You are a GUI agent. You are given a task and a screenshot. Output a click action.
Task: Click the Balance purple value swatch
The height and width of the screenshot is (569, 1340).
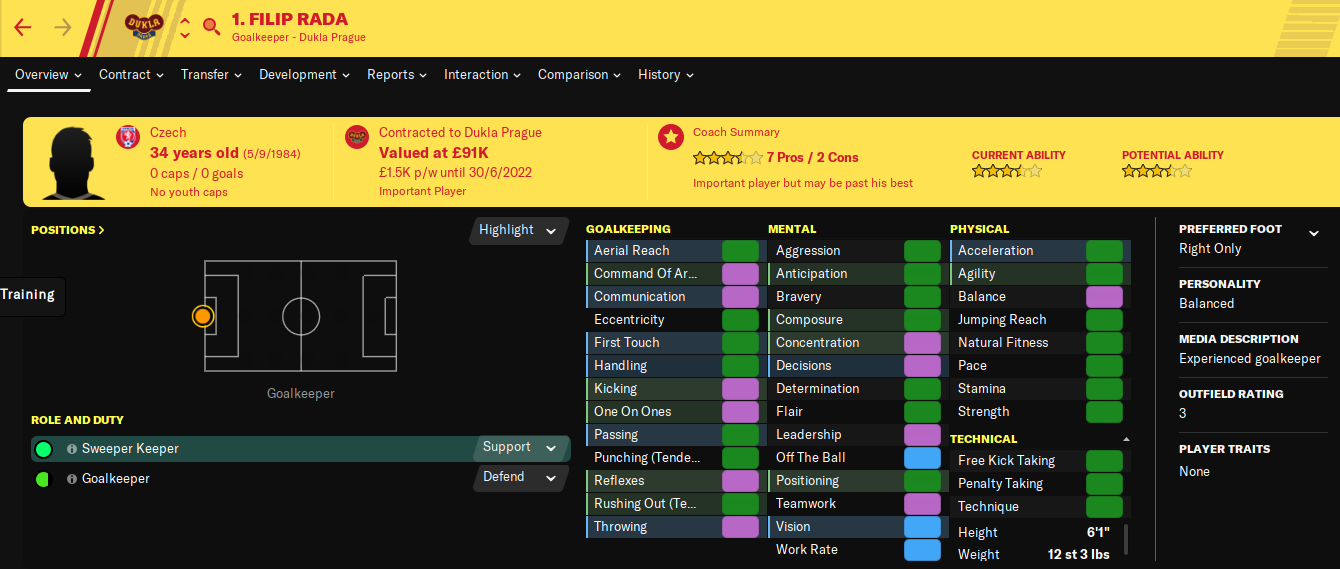1104,297
